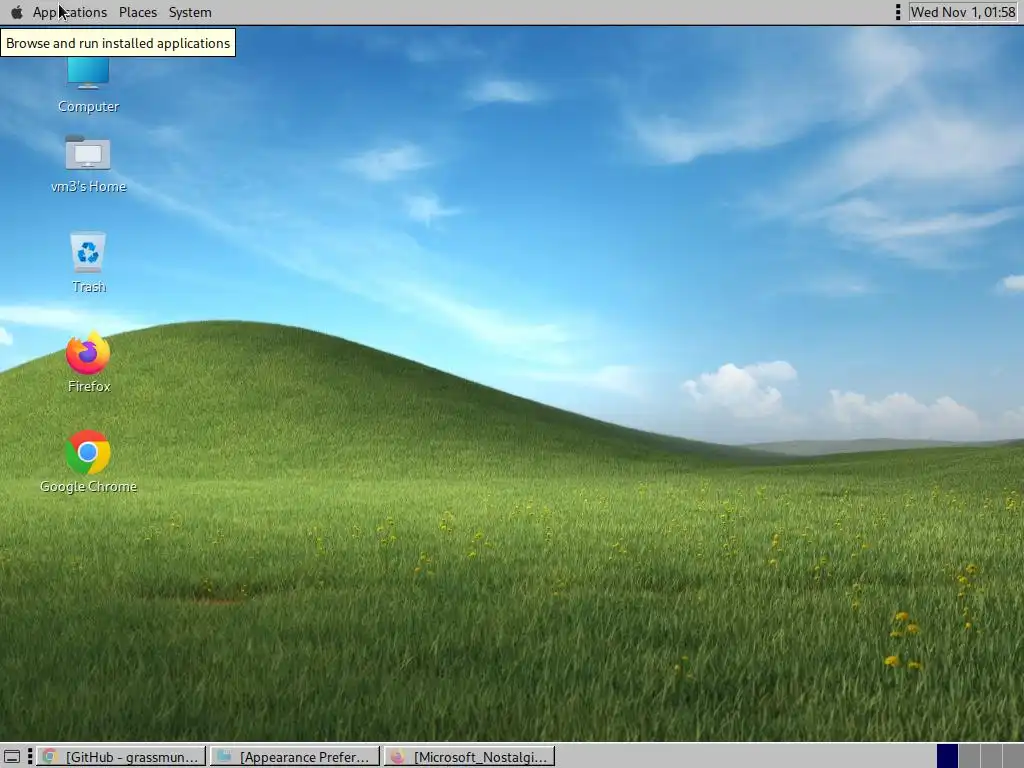
Task: Switch to the second workspace in the switcher
Action: pyautogui.click(x=969, y=756)
